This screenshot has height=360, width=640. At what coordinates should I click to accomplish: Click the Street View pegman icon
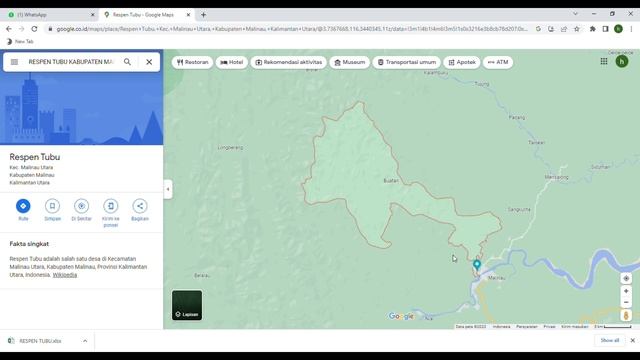[x=626, y=316]
